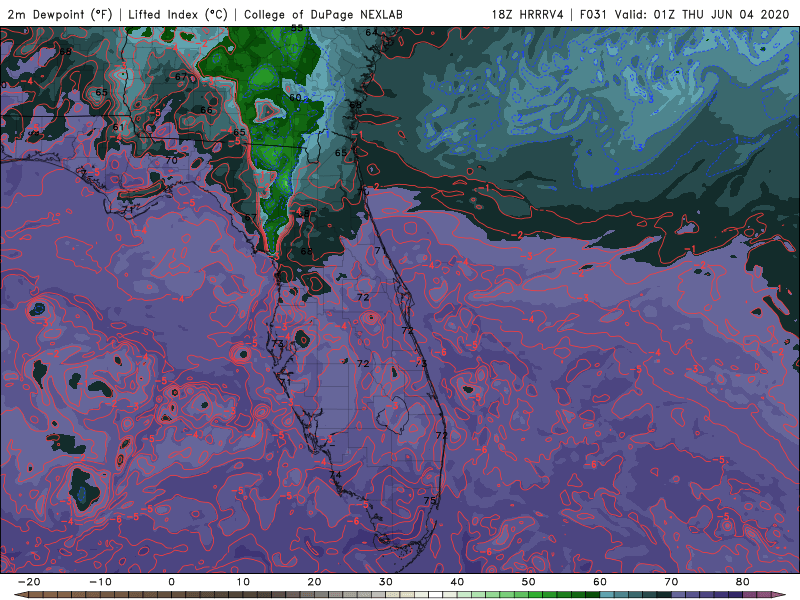Image resolution: width=800 pixels, height=600 pixels.
Task: Click the 55 dewpoint value at the map top
Action: tap(297, 28)
